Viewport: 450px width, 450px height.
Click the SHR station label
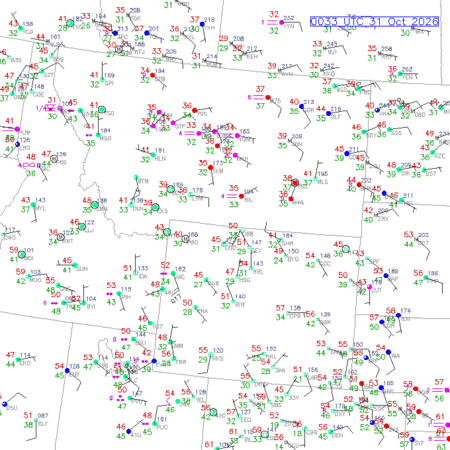[287, 244]
